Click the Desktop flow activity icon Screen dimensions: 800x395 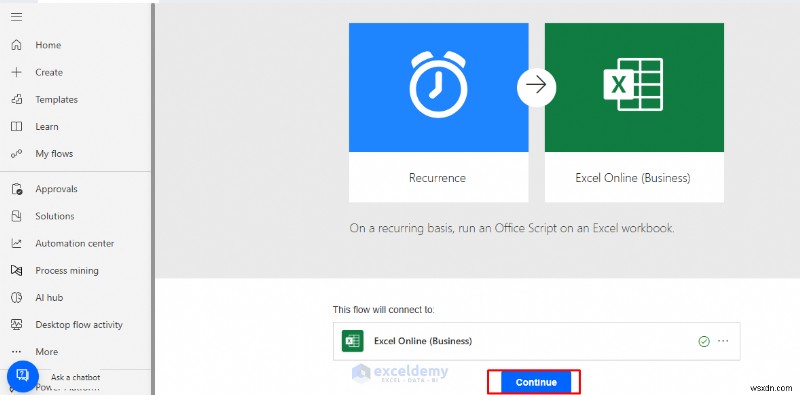16,325
